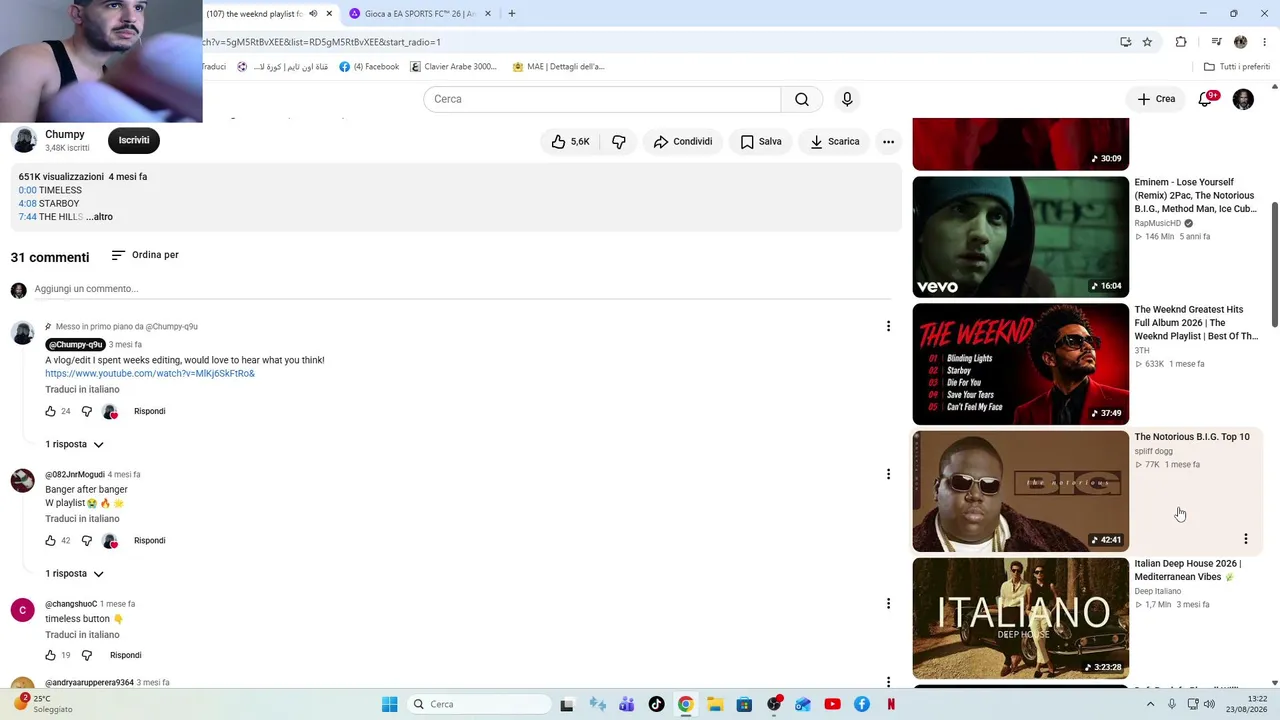Jump to the 4:08 STARBOY timestamp
1280x720 pixels.
tap(28, 204)
